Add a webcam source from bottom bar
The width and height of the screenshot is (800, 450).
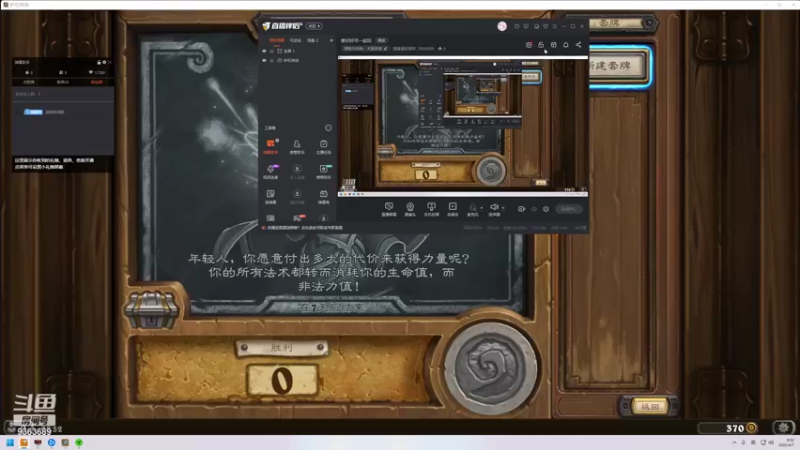(410, 209)
